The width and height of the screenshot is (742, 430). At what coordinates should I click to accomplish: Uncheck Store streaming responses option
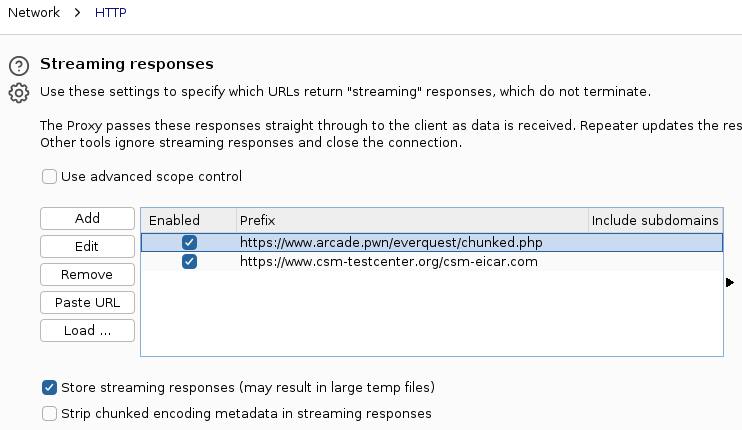pyautogui.click(x=49, y=387)
